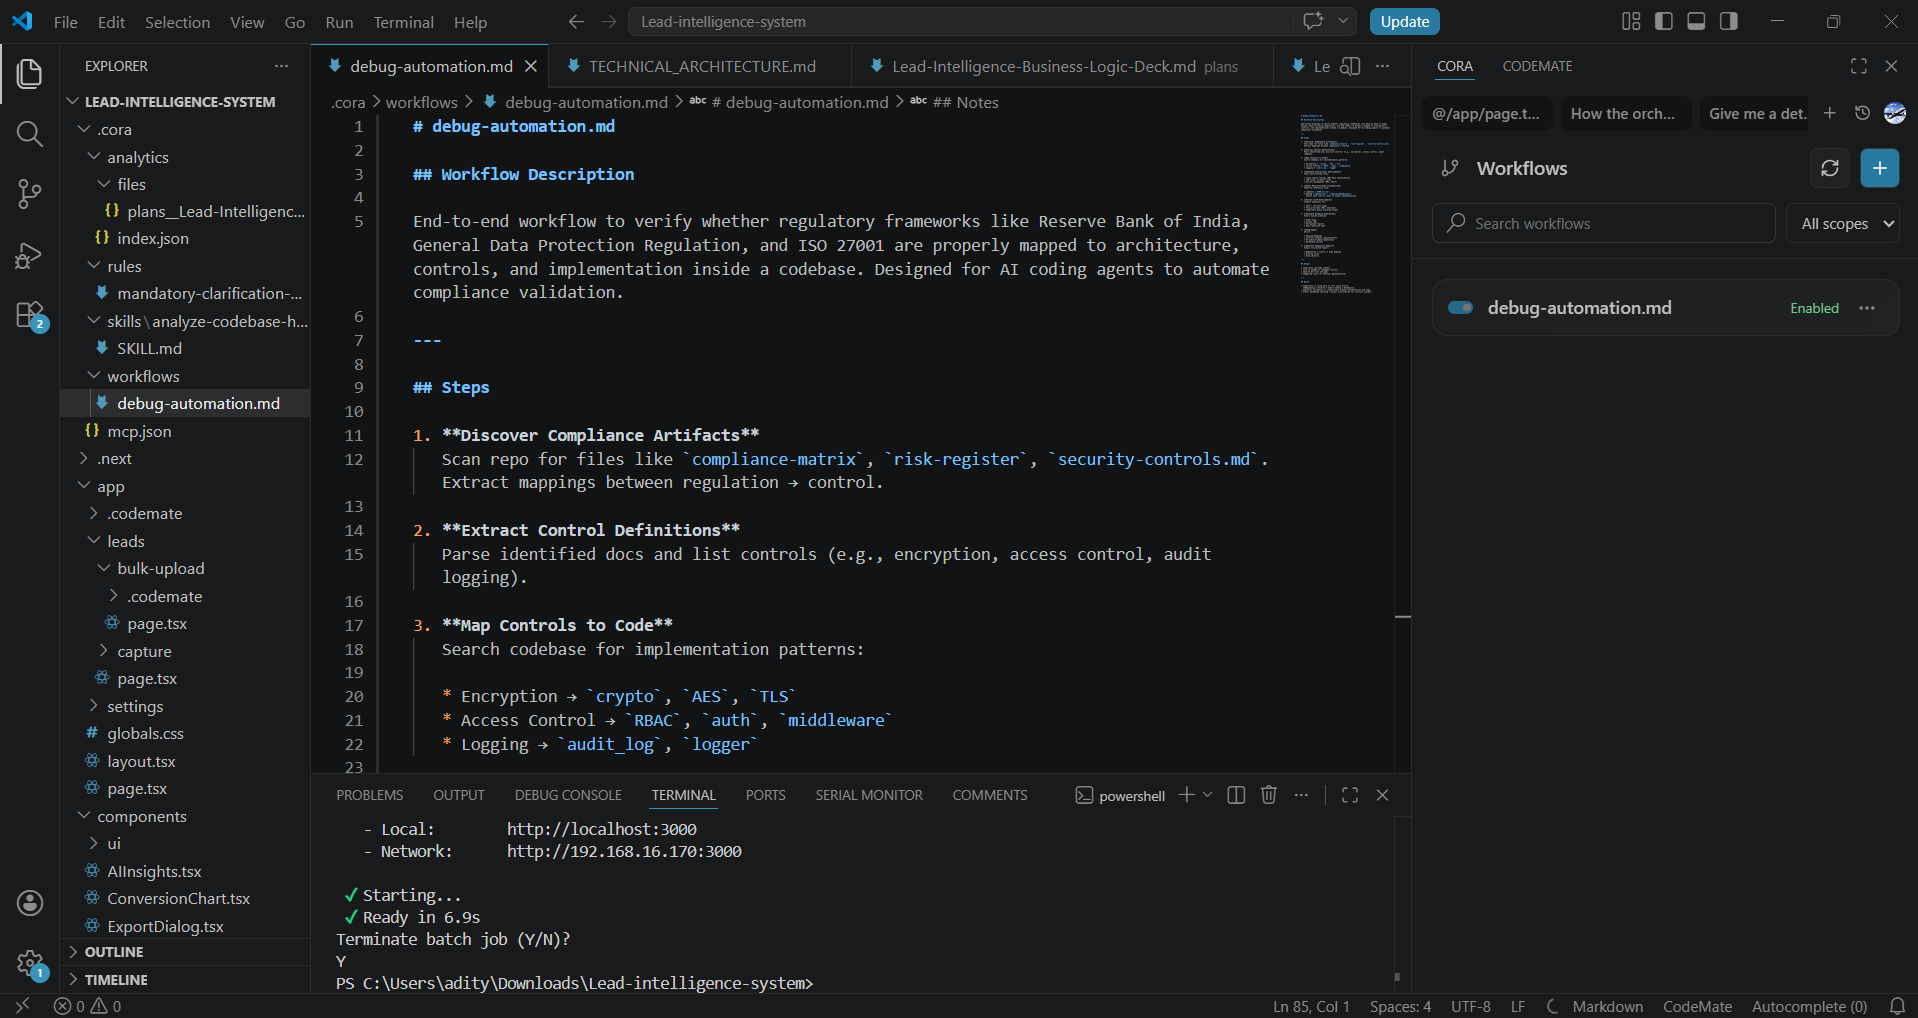The width and height of the screenshot is (1918, 1018).
Task: Close the debug-automation.md editor tab
Action: pos(531,66)
